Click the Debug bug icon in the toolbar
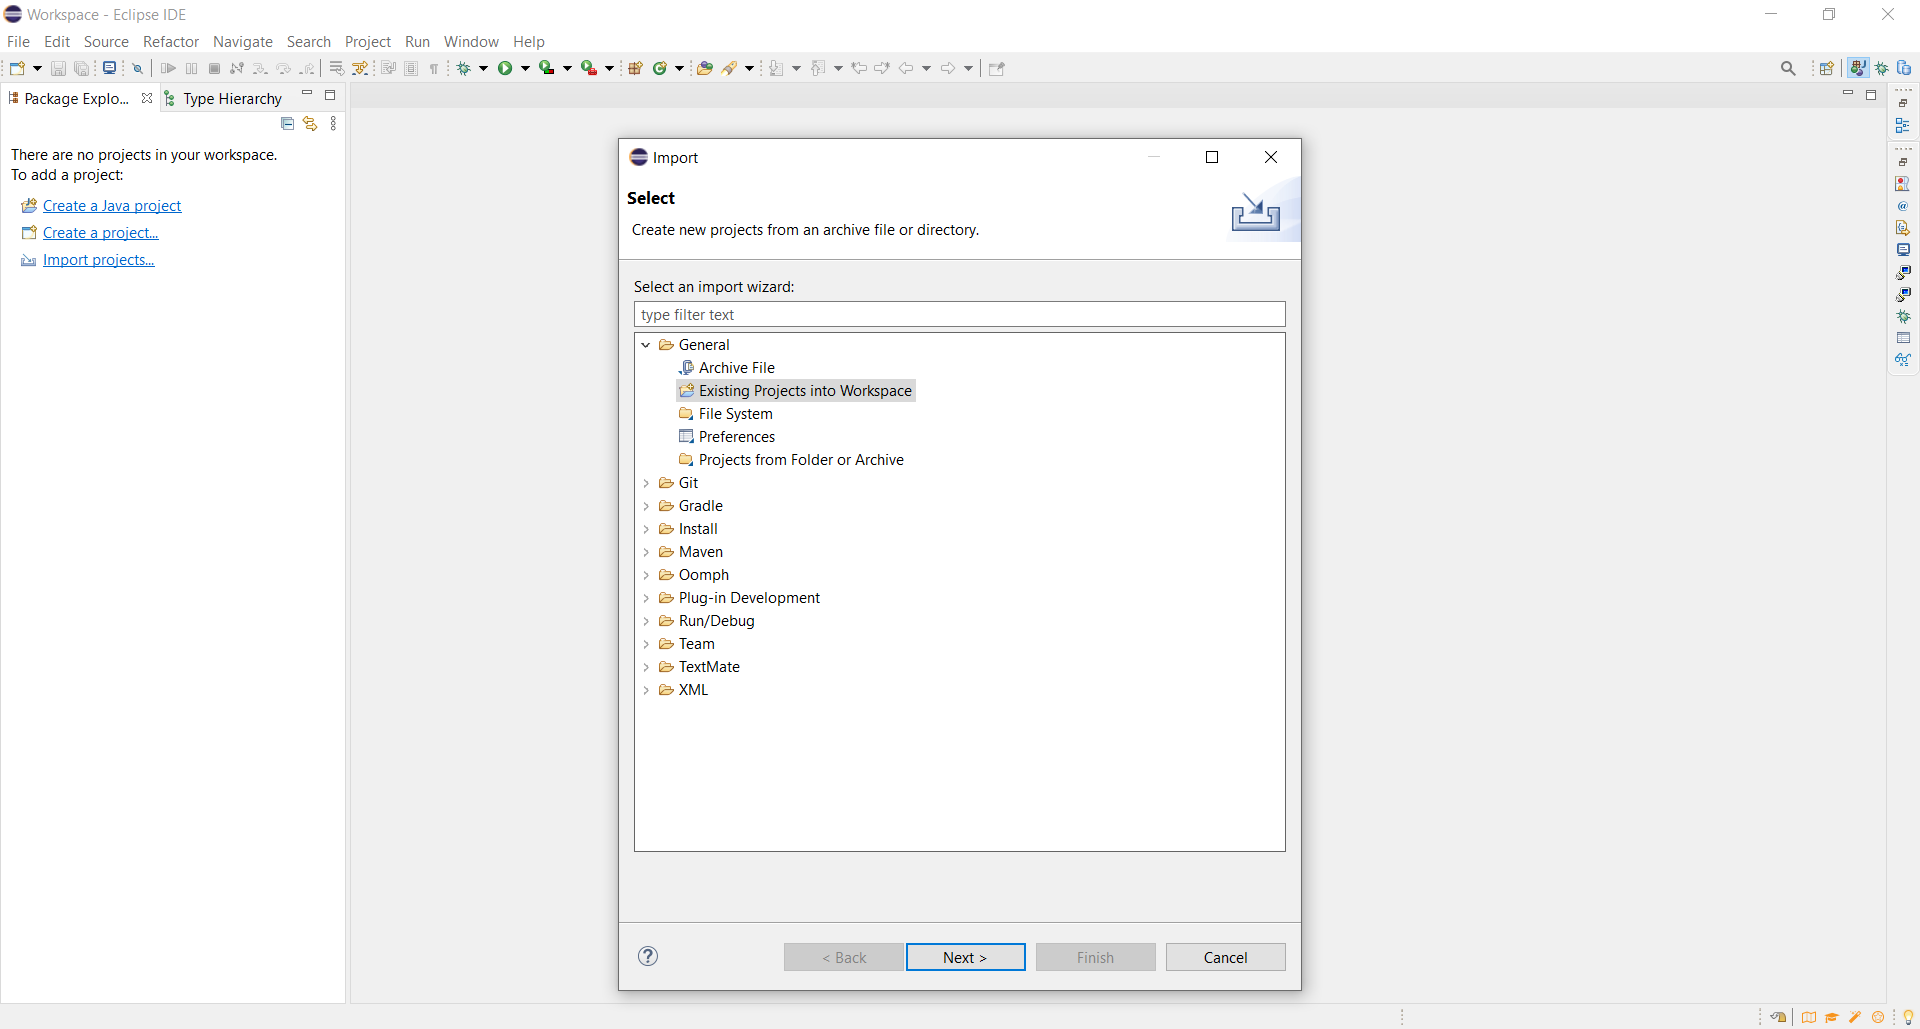 pos(463,68)
